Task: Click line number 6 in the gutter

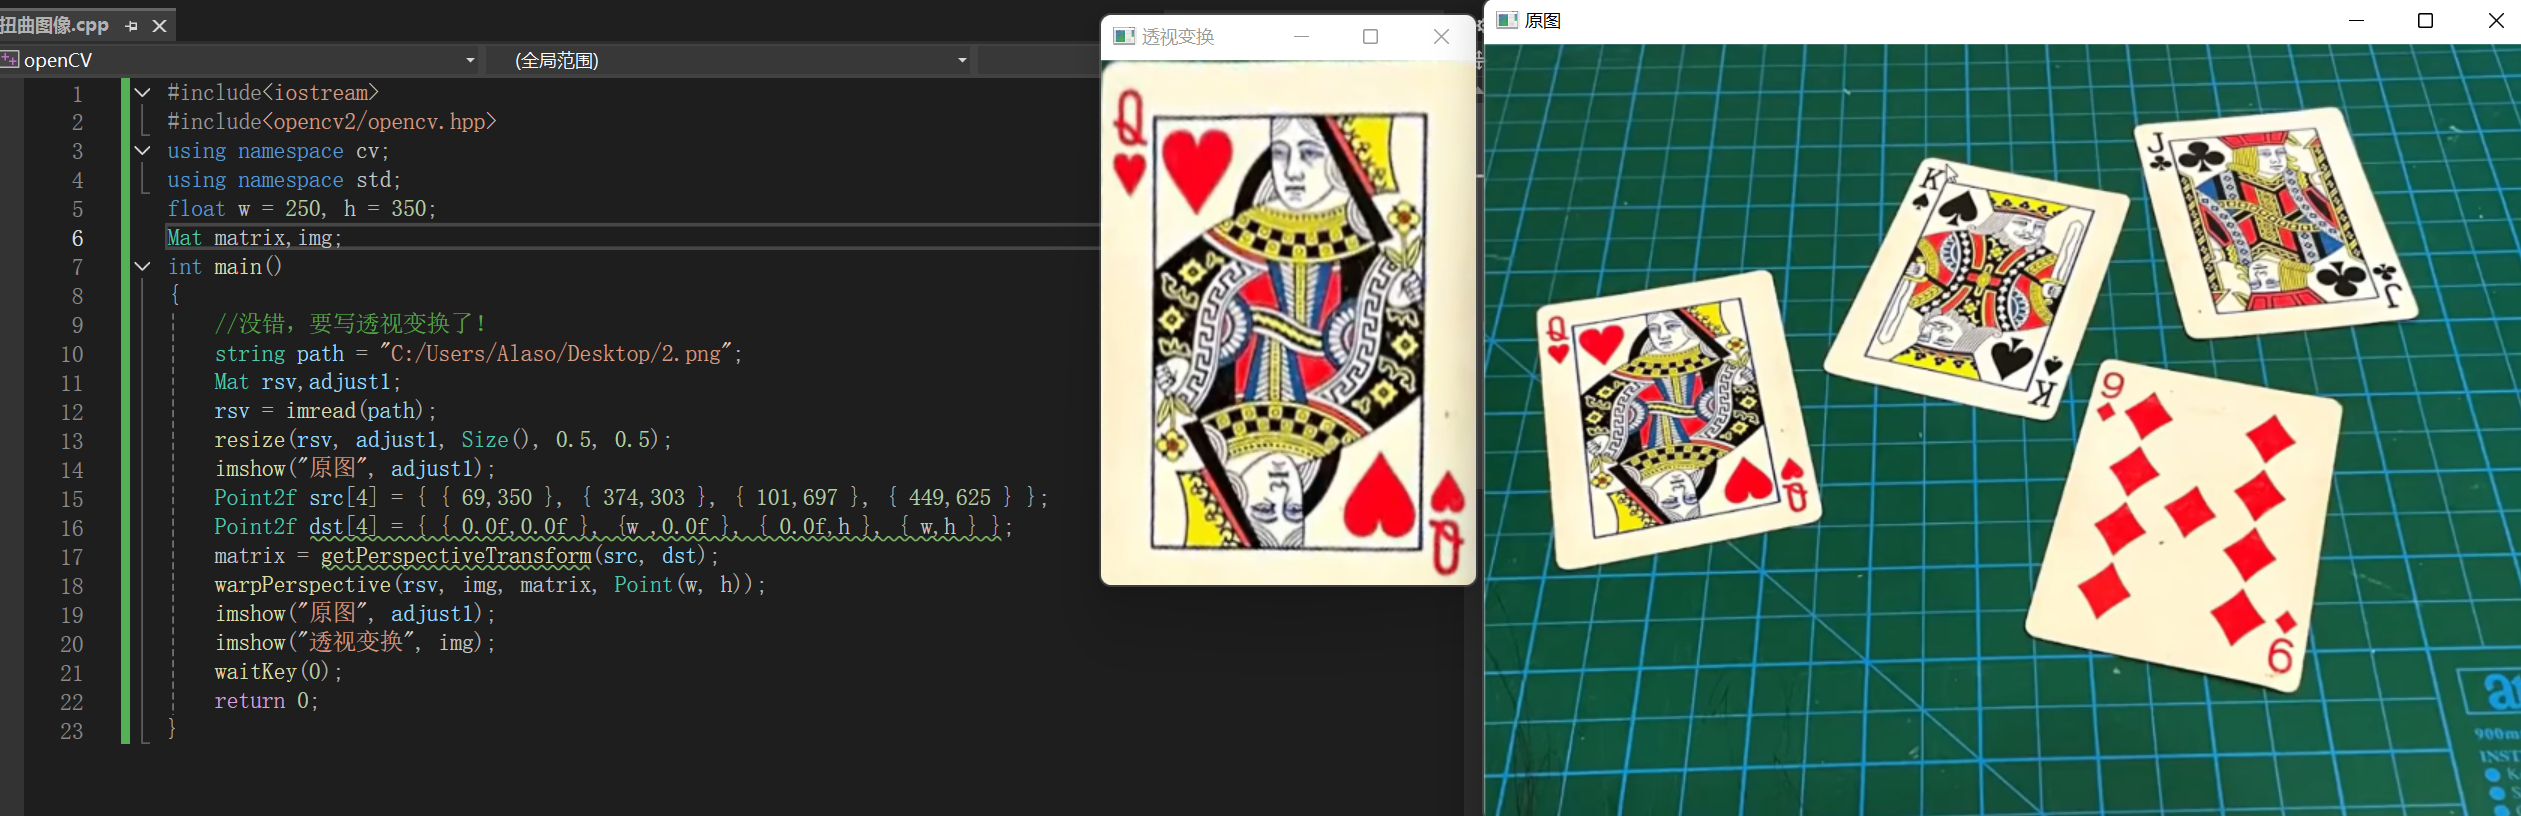Action: [x=77, y=239]
